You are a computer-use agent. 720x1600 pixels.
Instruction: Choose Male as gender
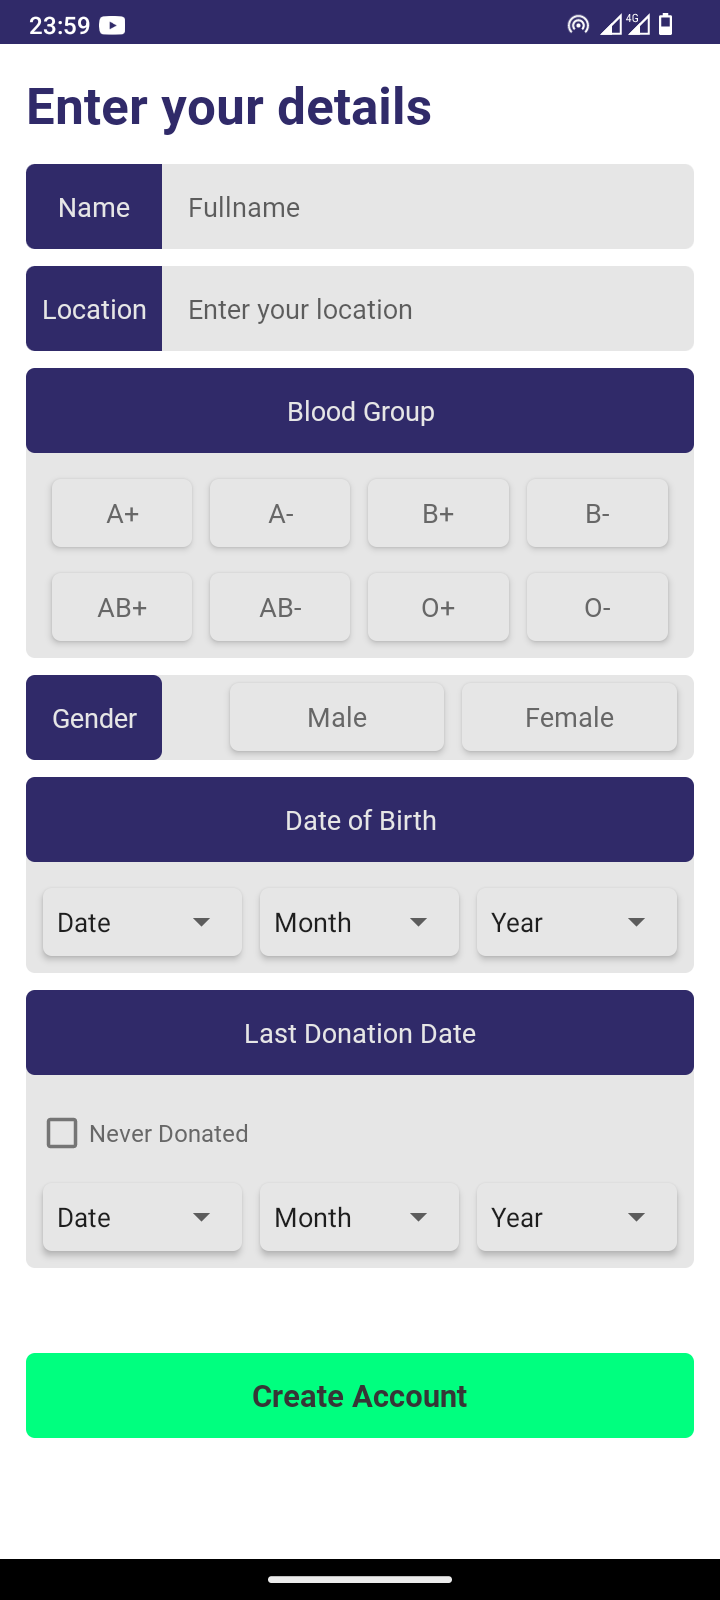pyautogui.click(x=337, y=717)
